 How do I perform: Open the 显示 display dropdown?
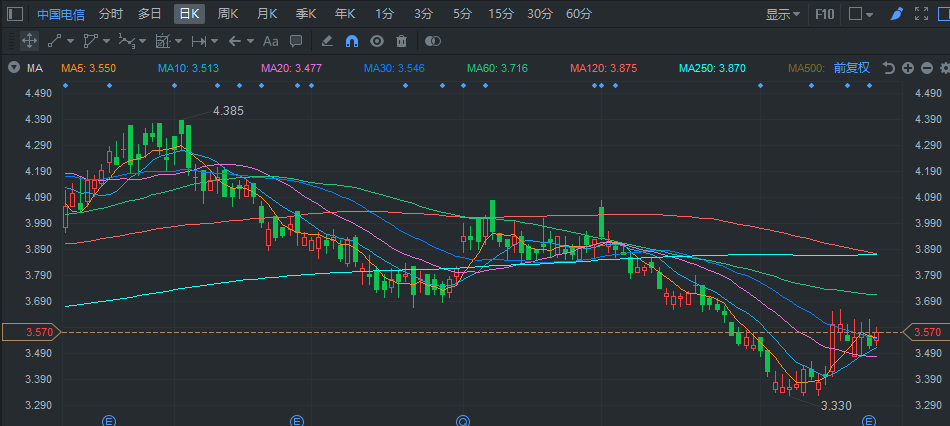coord(783,14)
